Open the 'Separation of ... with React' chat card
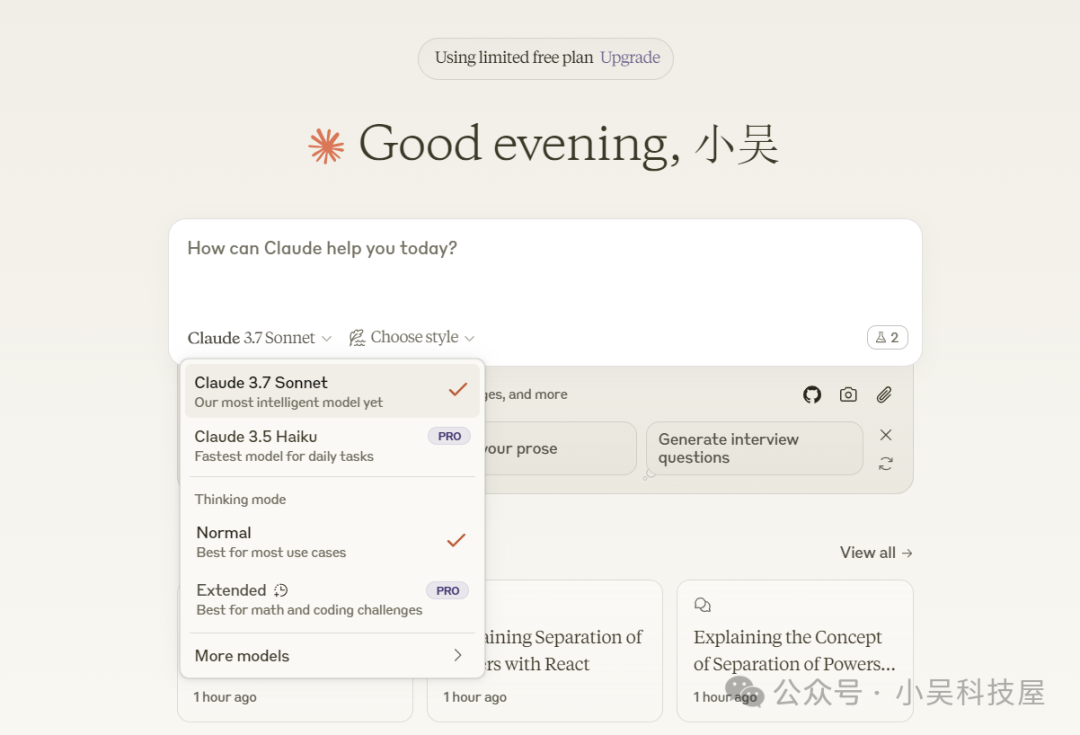 [544, 651]
